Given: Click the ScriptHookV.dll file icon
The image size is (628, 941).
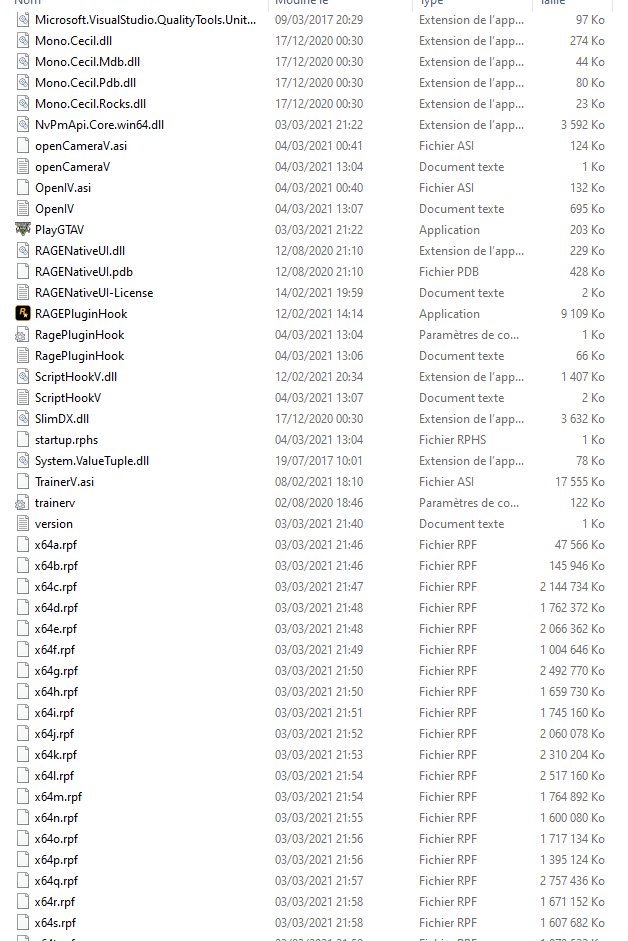Looking at the screenshot, I should point(23,377).
